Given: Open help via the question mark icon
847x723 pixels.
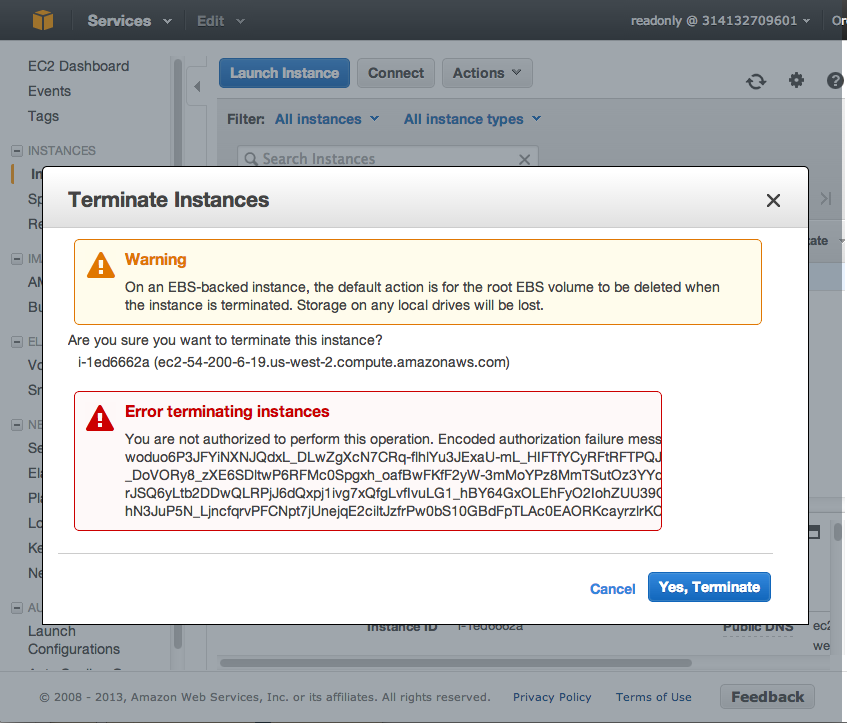Looking at the screenshot, I should [x=835, y=80].
